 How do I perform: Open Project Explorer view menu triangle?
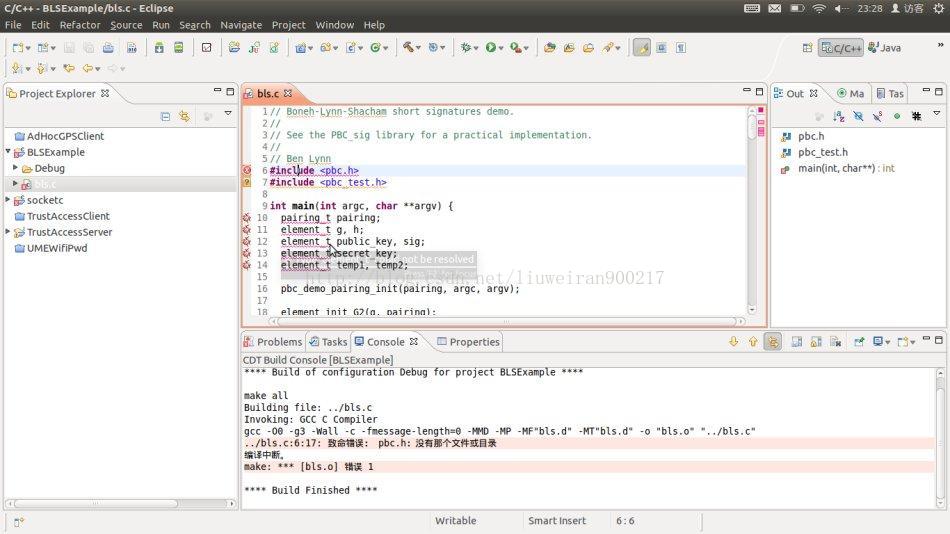(x=228, y=113)
